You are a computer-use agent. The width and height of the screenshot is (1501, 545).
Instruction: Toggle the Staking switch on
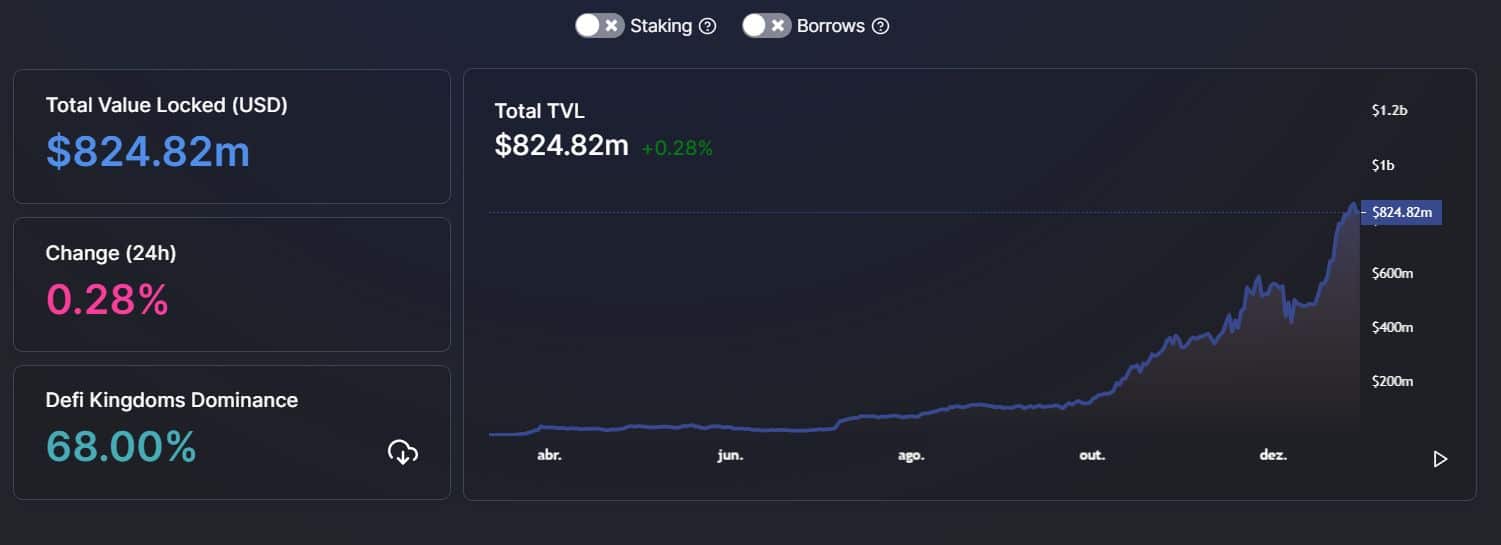point(600,26)
